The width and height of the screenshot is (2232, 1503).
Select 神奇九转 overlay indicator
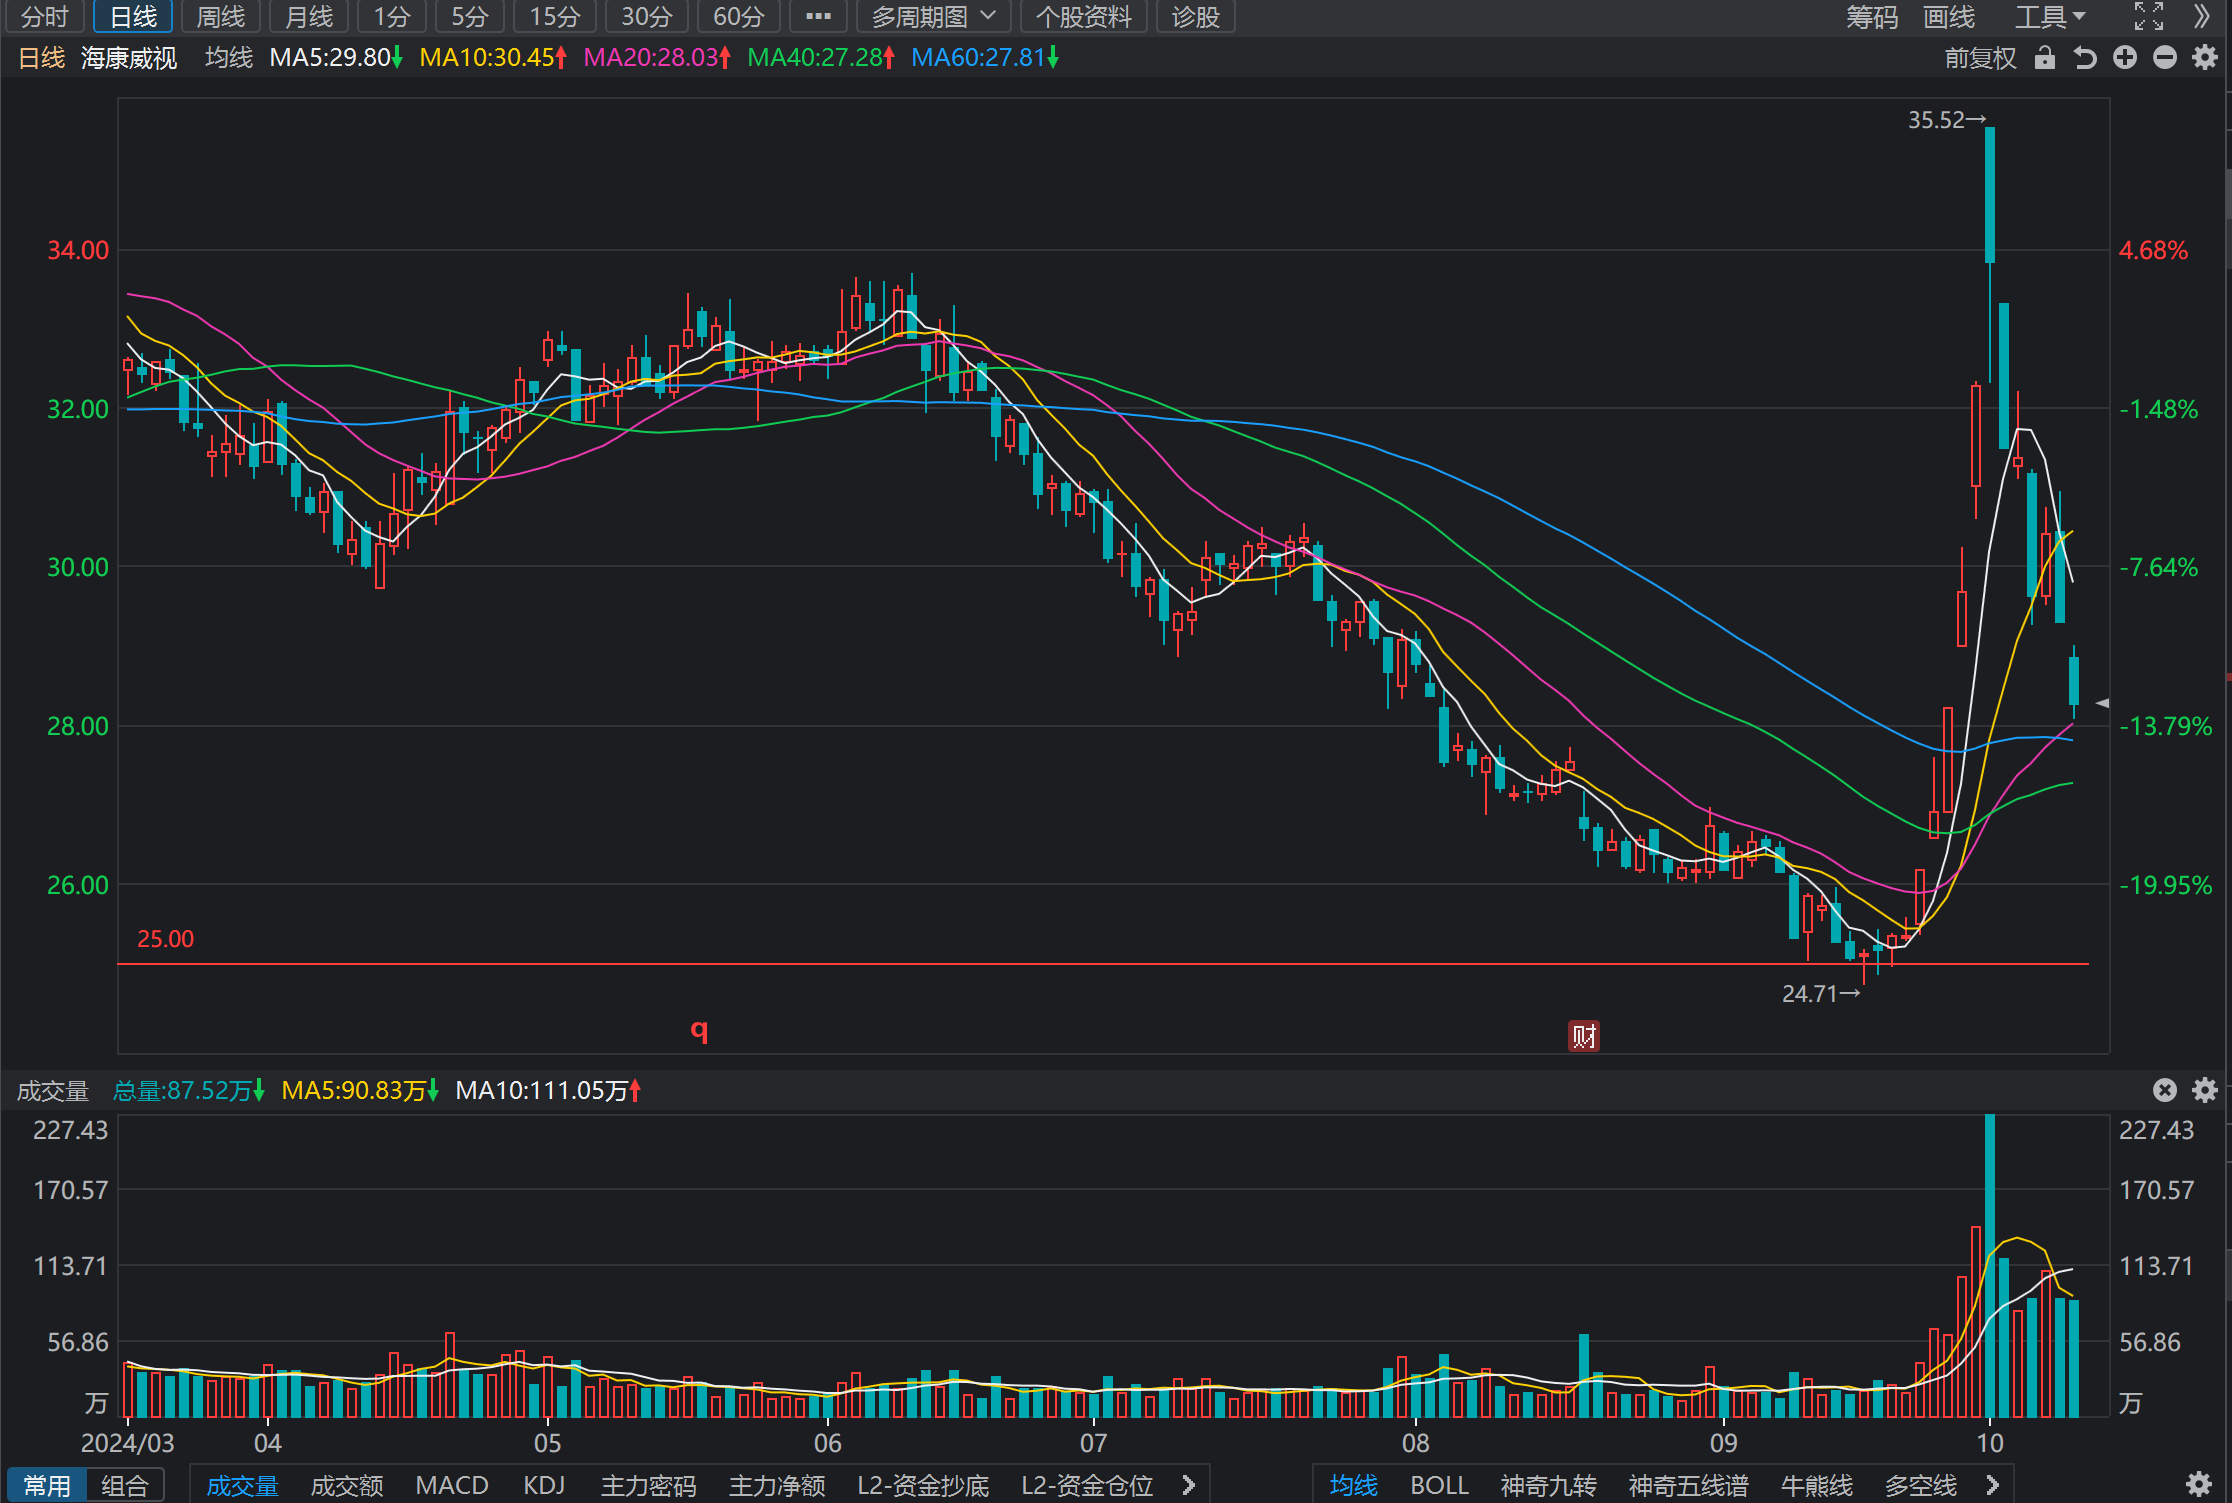pos(1548,1485)
